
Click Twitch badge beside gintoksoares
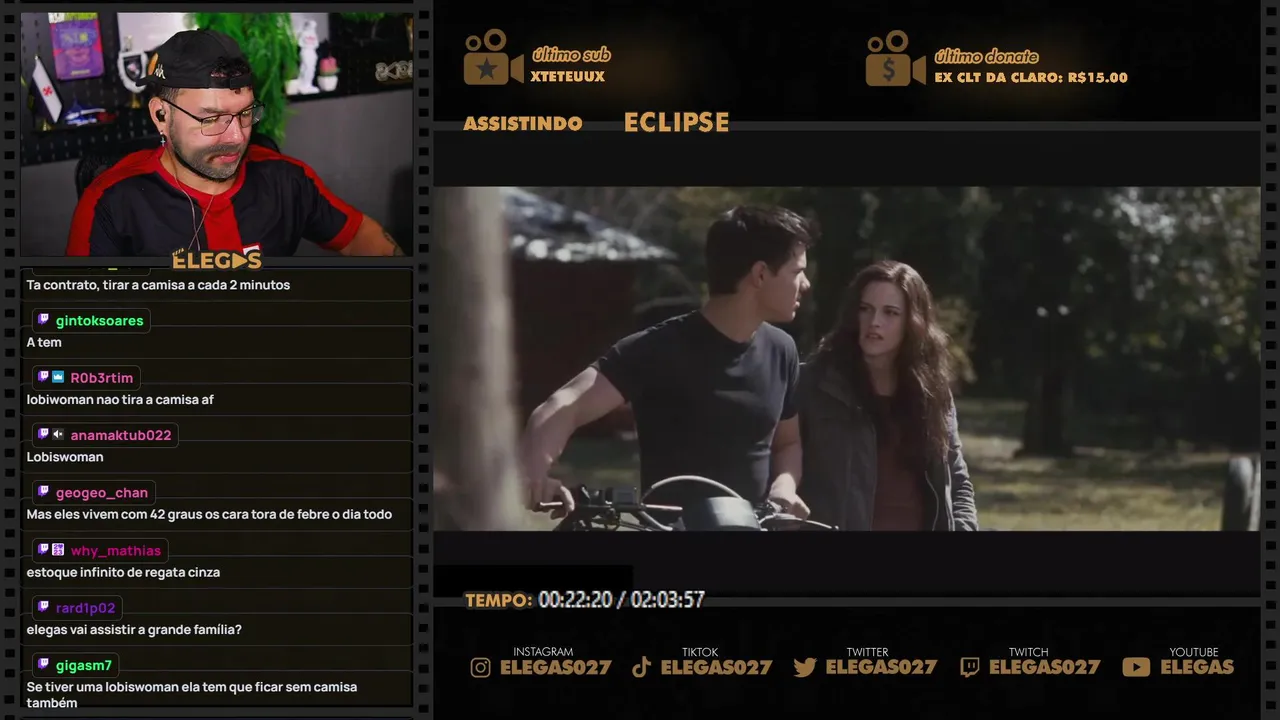[x=43, y=320]
